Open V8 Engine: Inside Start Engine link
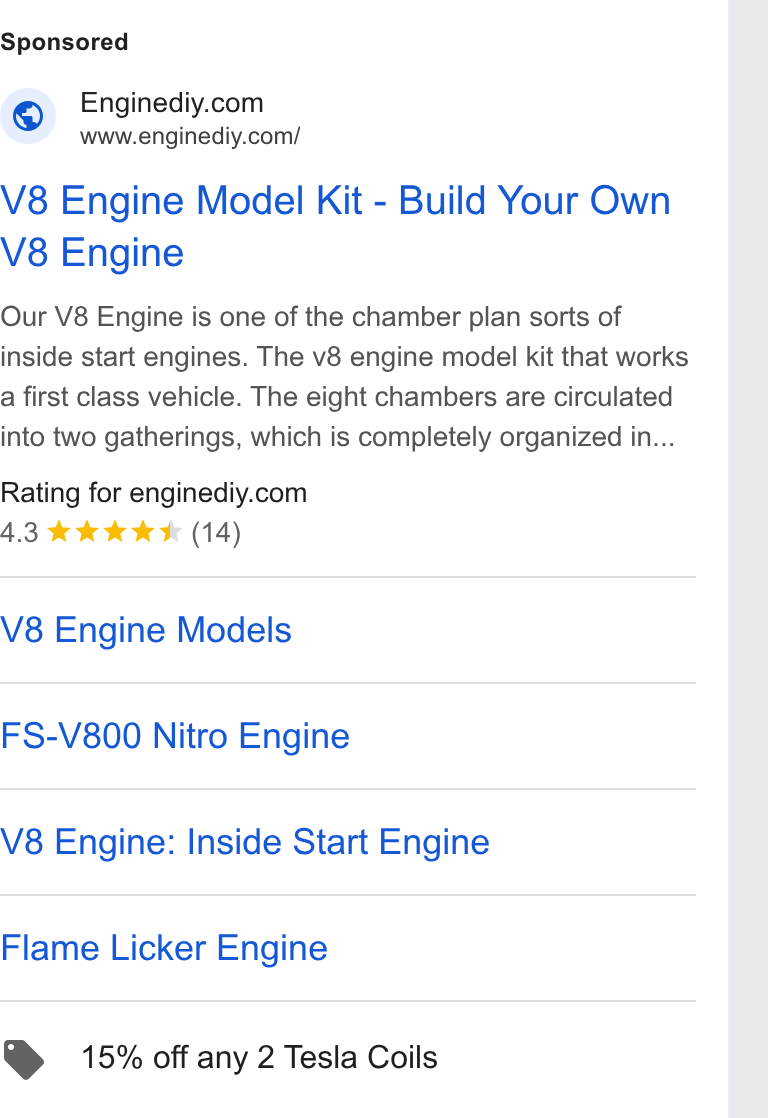The height and width of the screenshot is (1118, 768). point(245,842)
